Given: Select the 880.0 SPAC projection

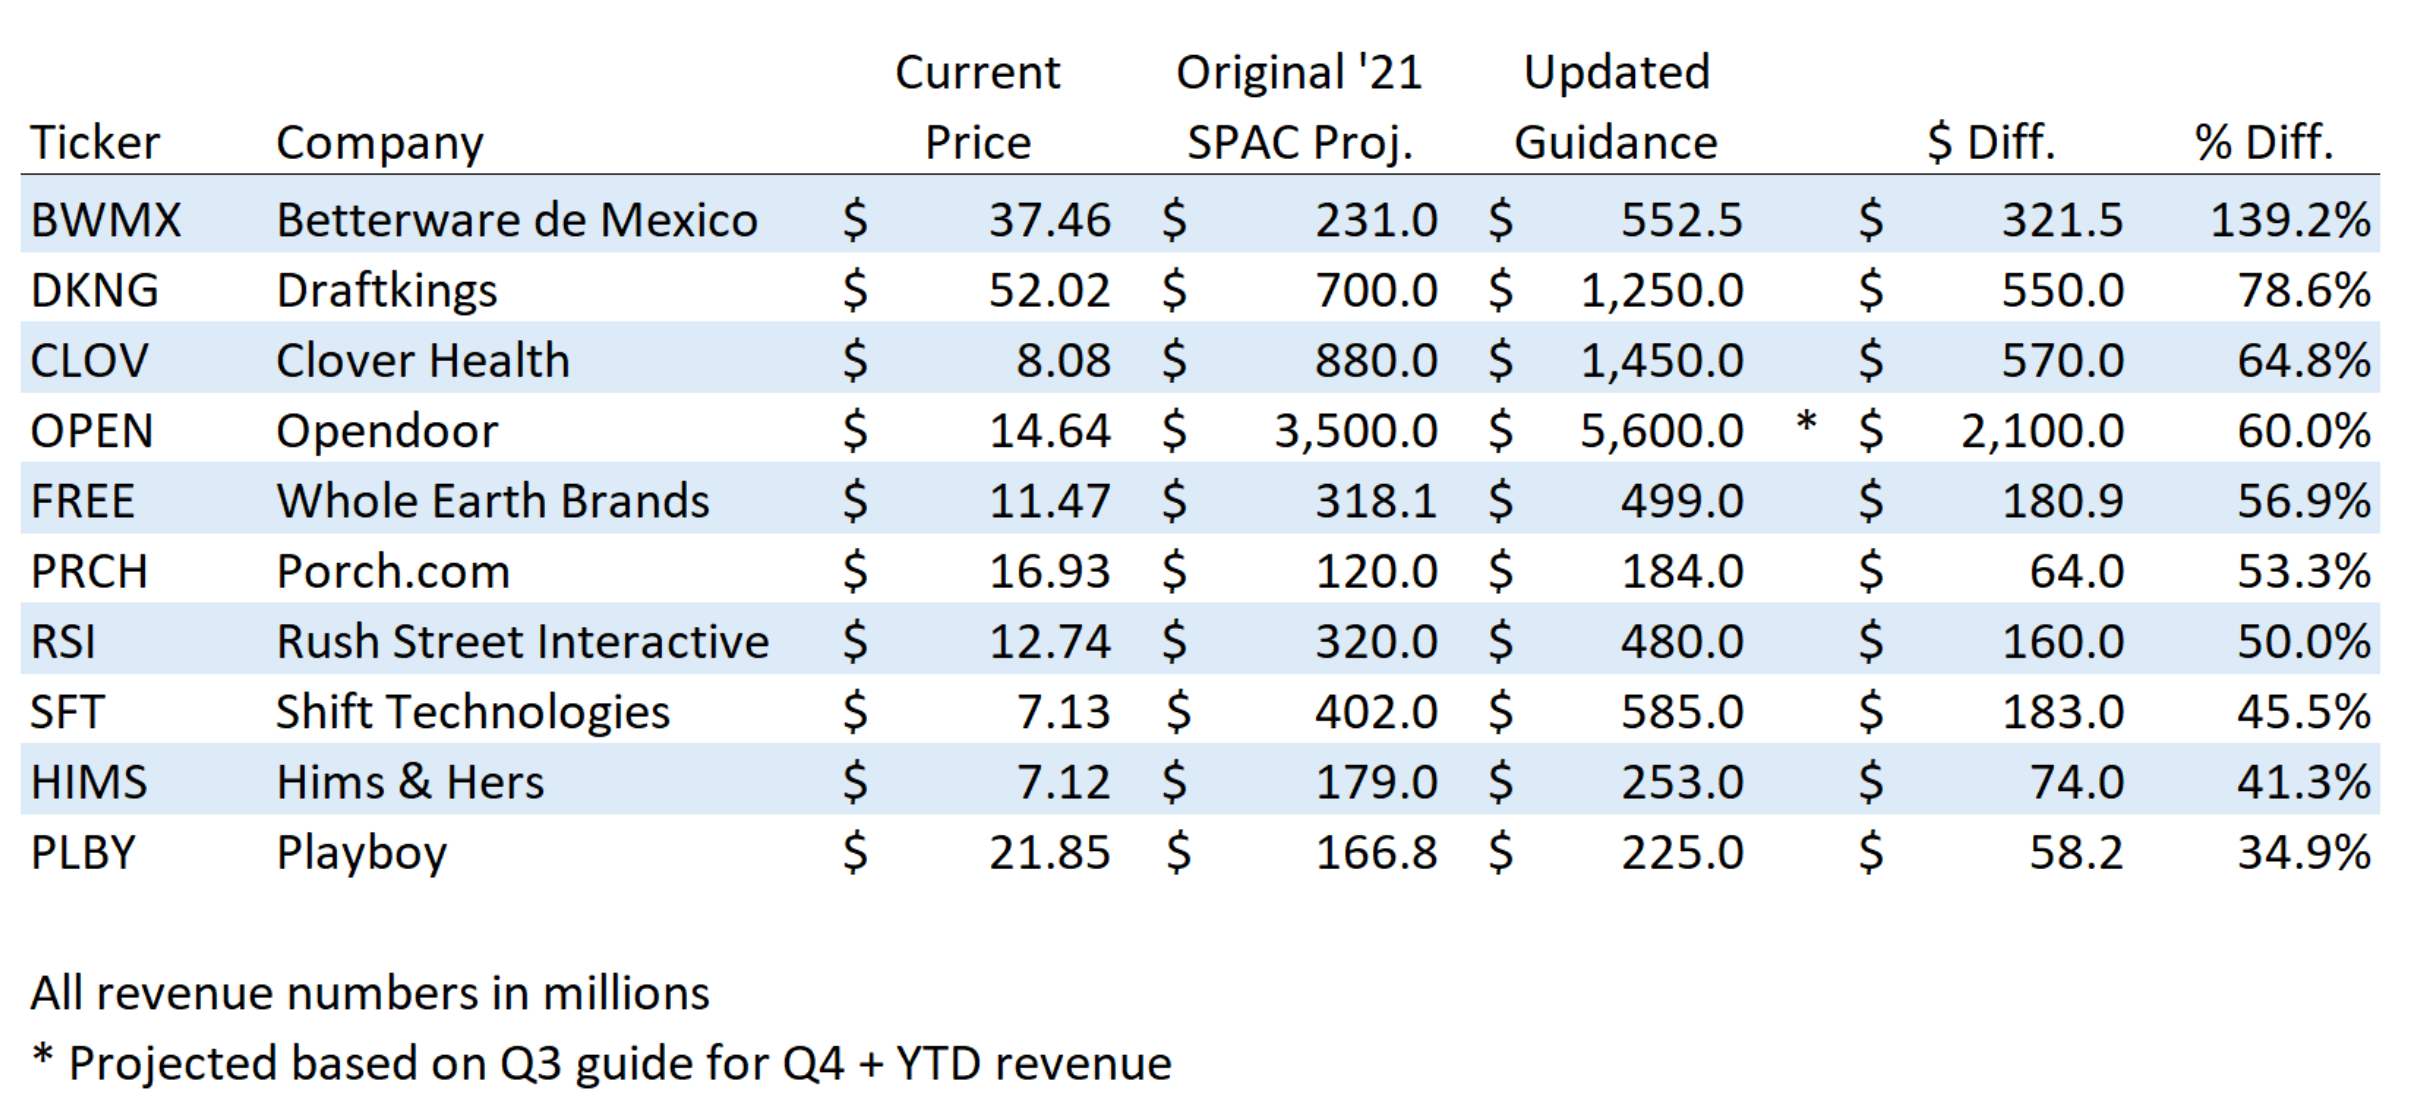Looking at the screenshot, I should coord(1377,360).
